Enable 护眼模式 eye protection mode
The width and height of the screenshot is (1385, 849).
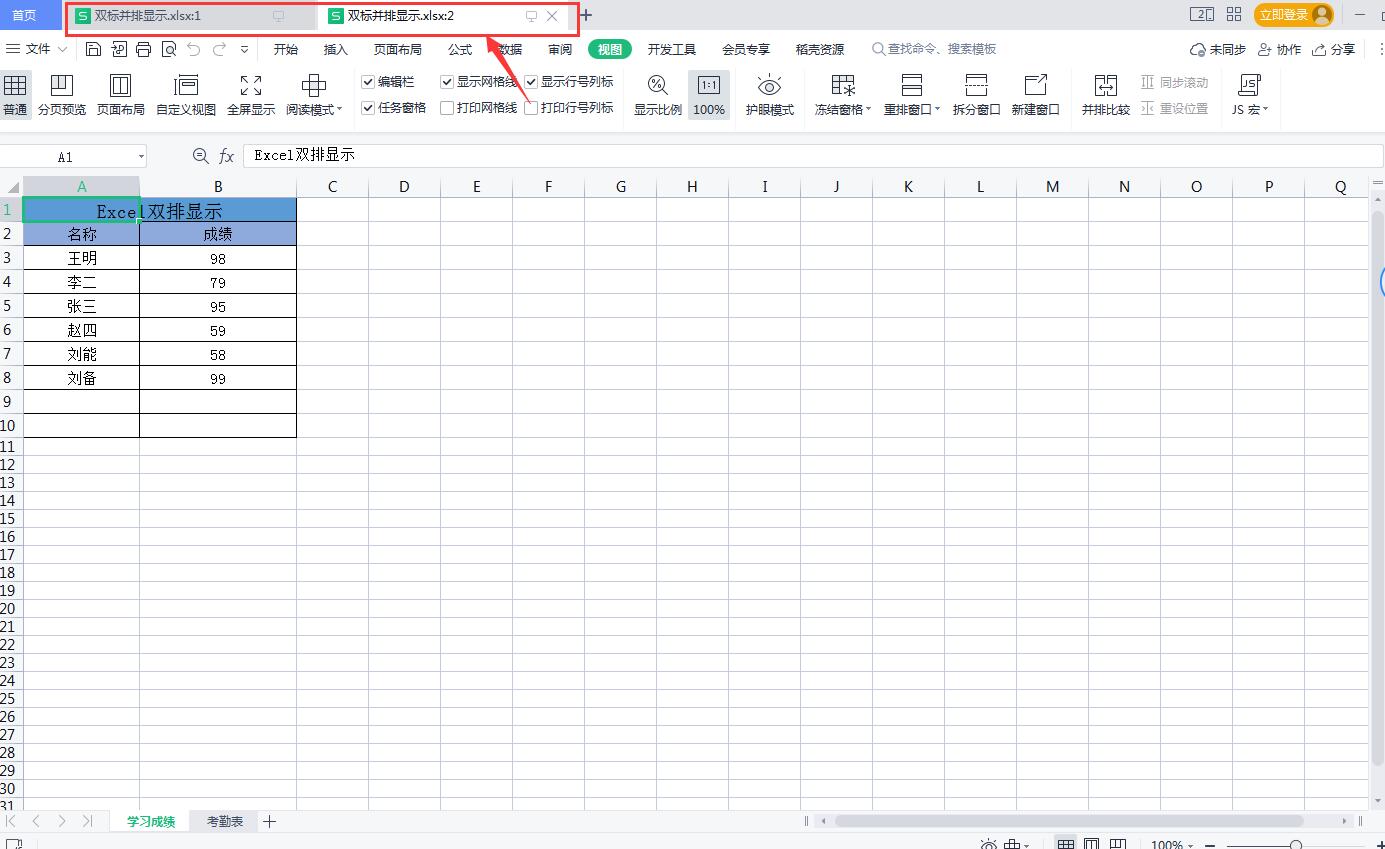click(769, 95)
